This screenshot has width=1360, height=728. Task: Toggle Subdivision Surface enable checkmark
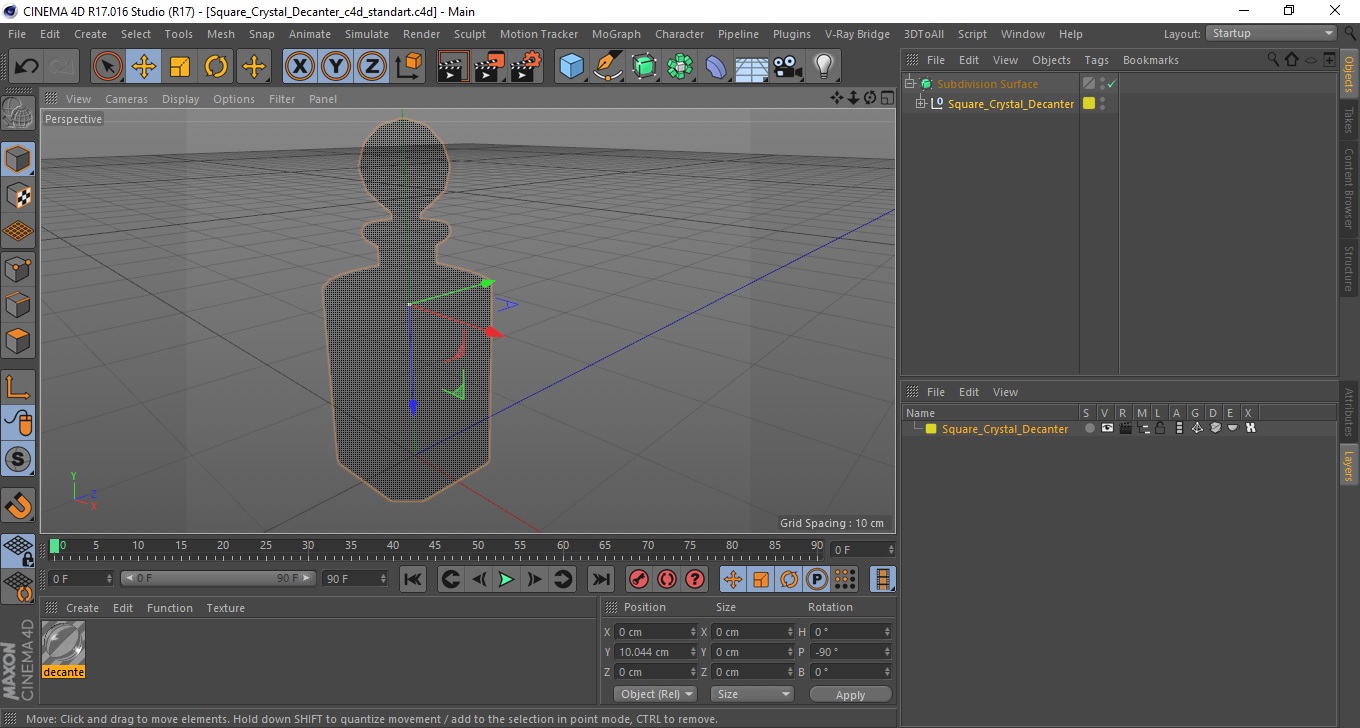1111,85
